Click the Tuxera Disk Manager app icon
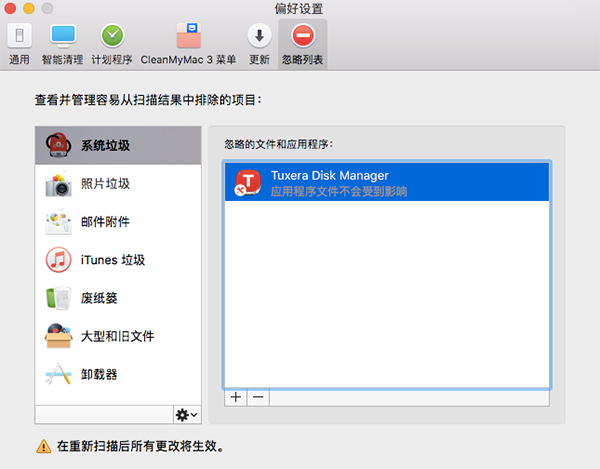This screenshot has height=469, width=600. pos(248,182)
